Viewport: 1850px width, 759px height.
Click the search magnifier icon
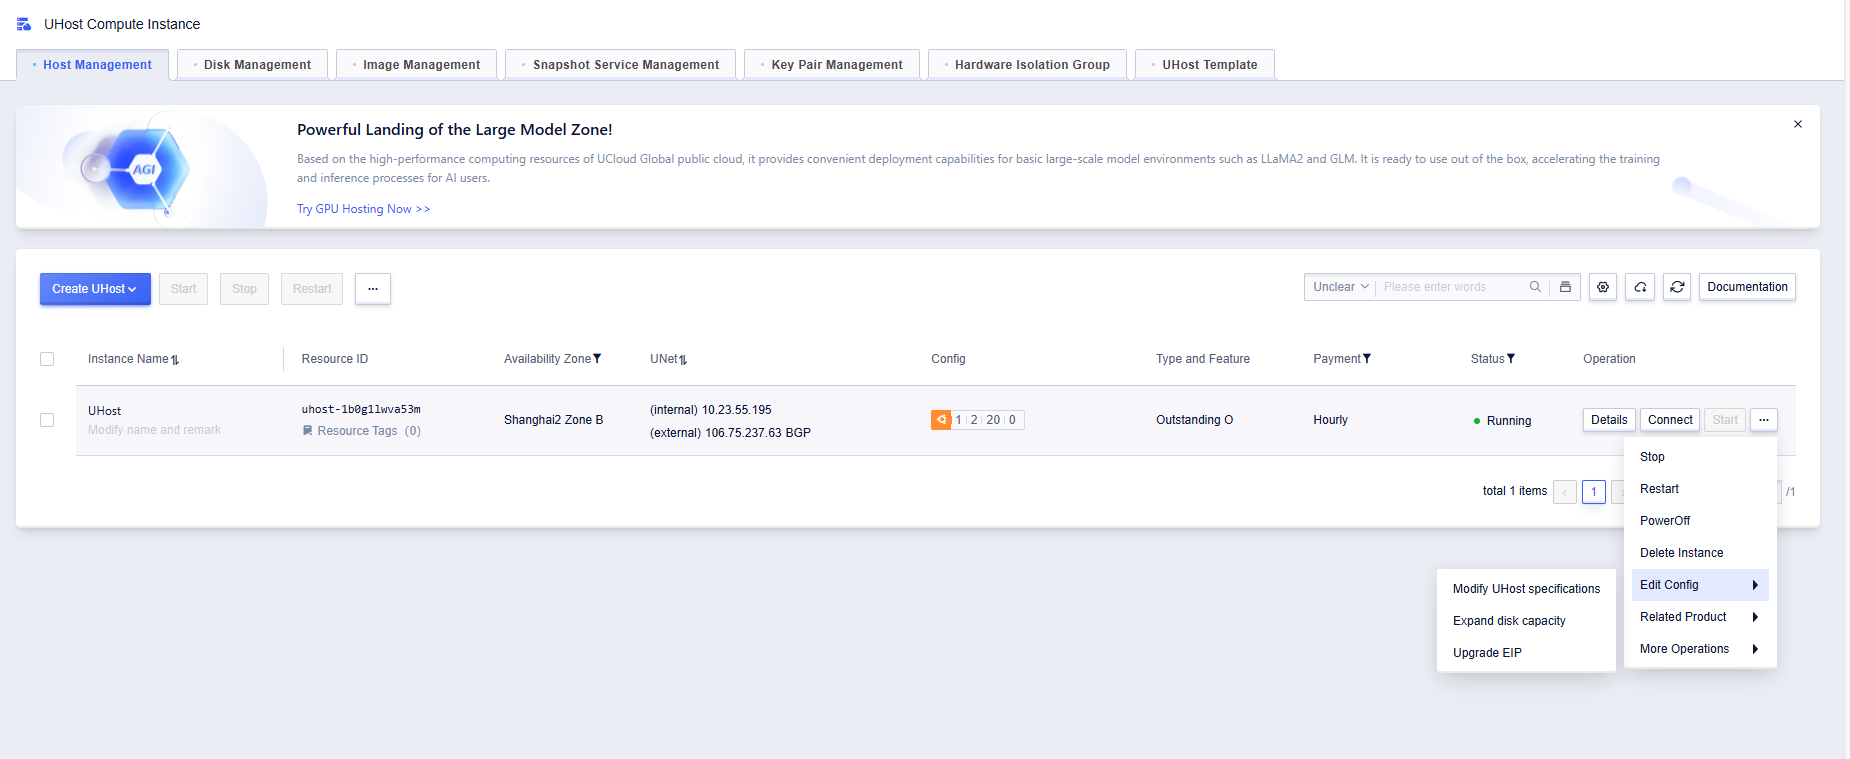(1535, 287)
